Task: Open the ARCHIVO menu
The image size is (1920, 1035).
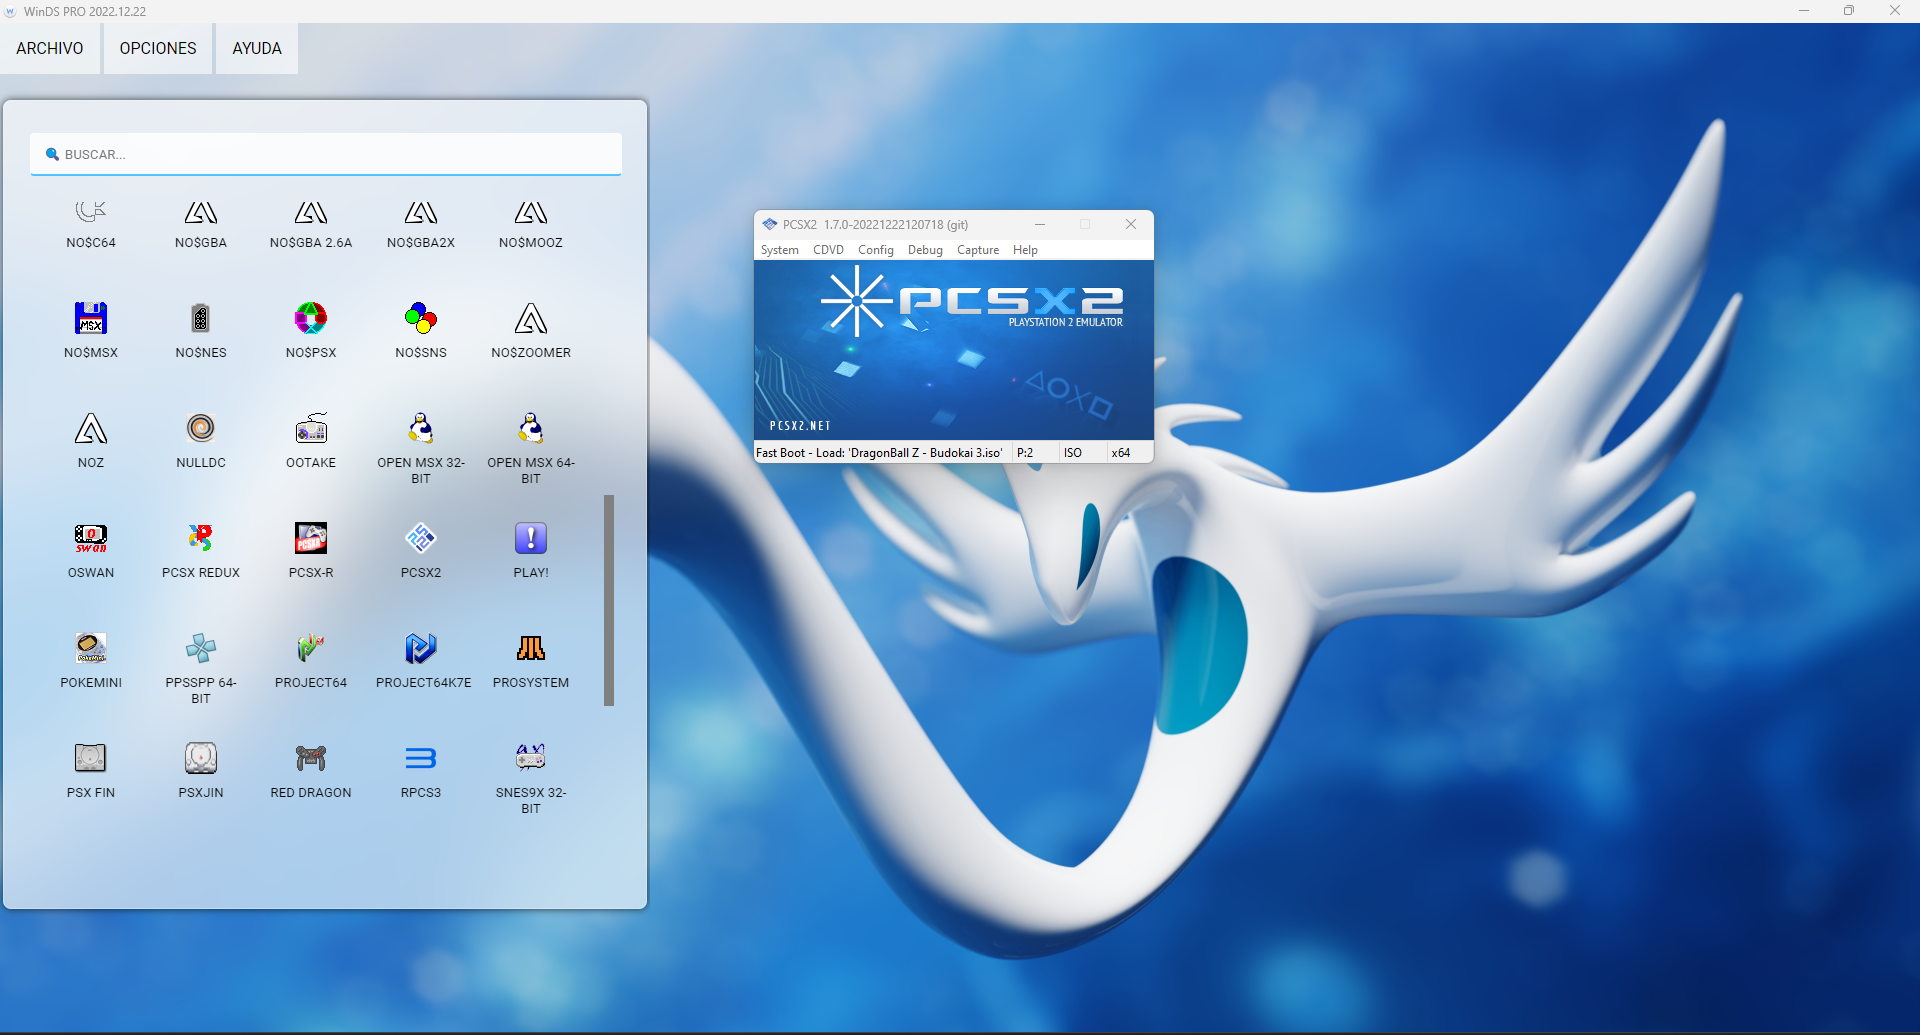Action: tap(50, 48)
